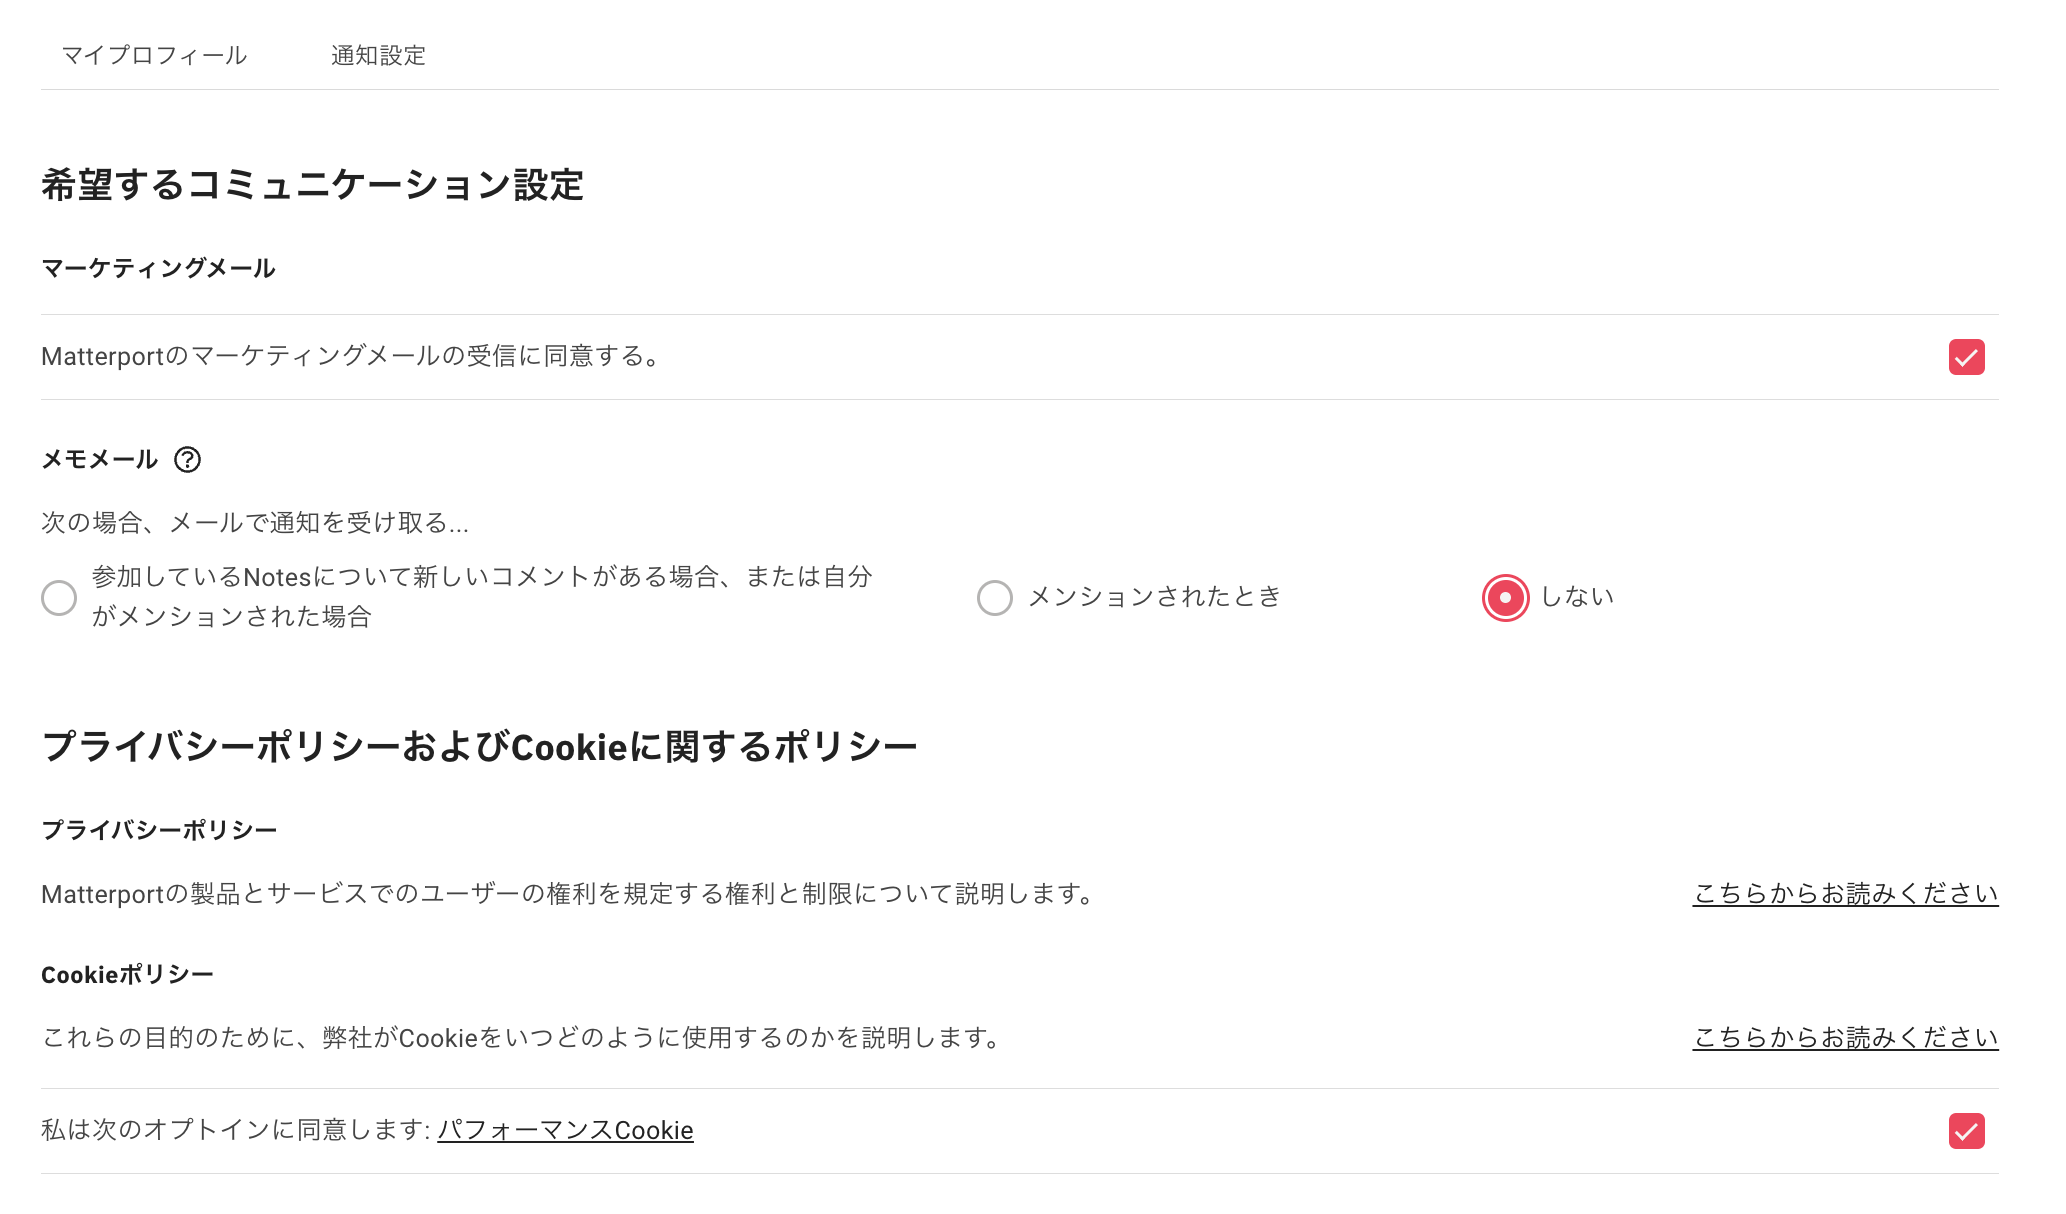Follow the パフォーマンスCookie link
This screenshot has height=1214, width=2066.
(565, 1130)
